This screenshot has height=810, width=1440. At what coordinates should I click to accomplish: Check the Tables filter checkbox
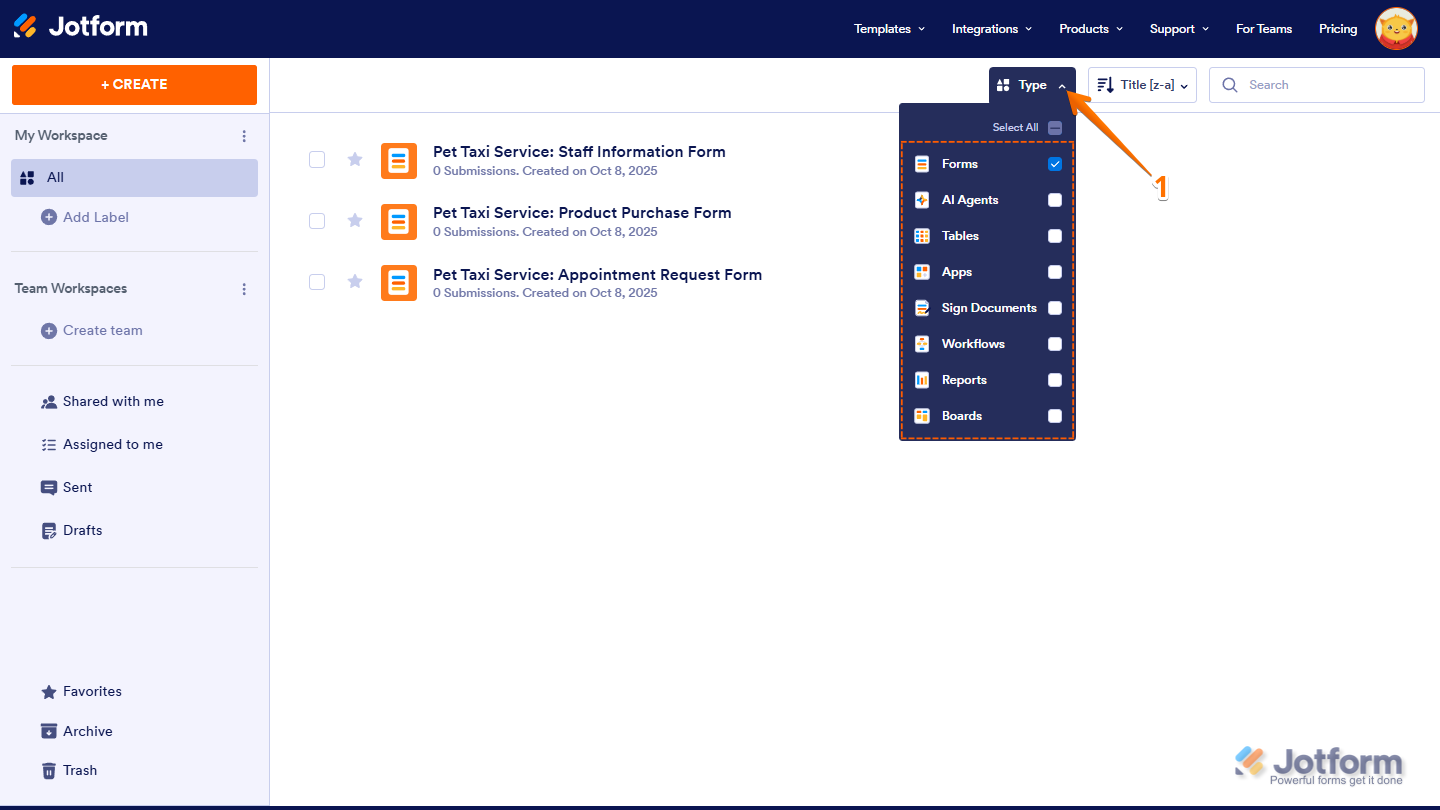[x=1055, y=236]
